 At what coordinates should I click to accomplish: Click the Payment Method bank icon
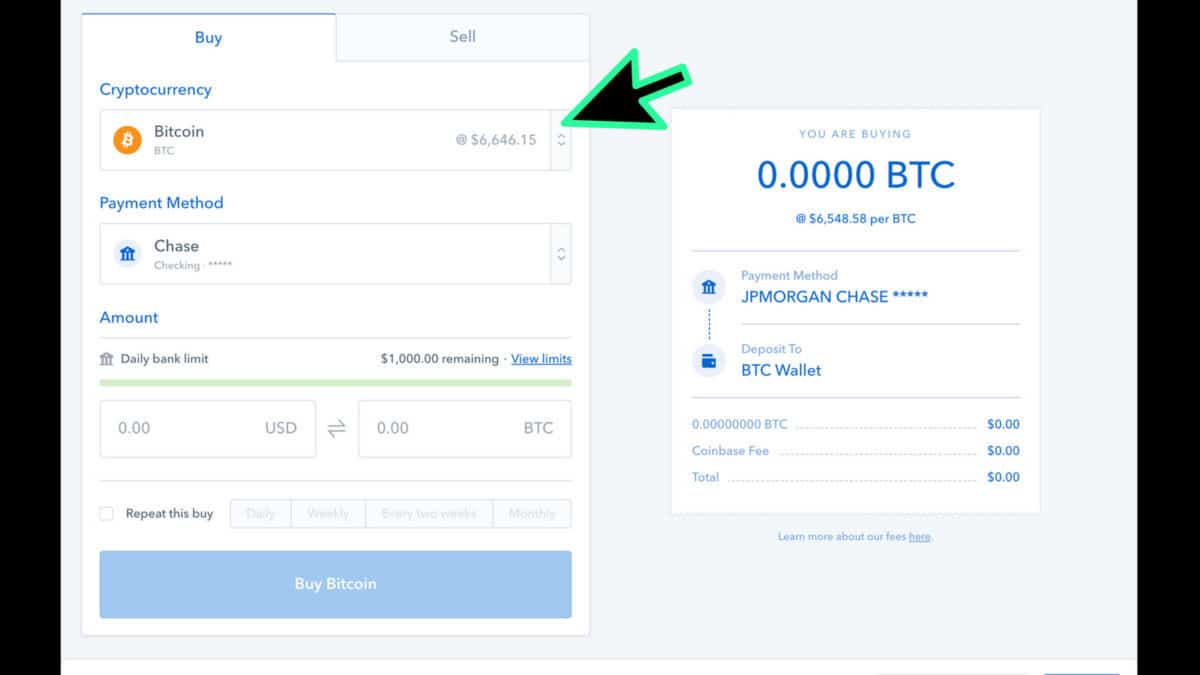coord(708,286)
